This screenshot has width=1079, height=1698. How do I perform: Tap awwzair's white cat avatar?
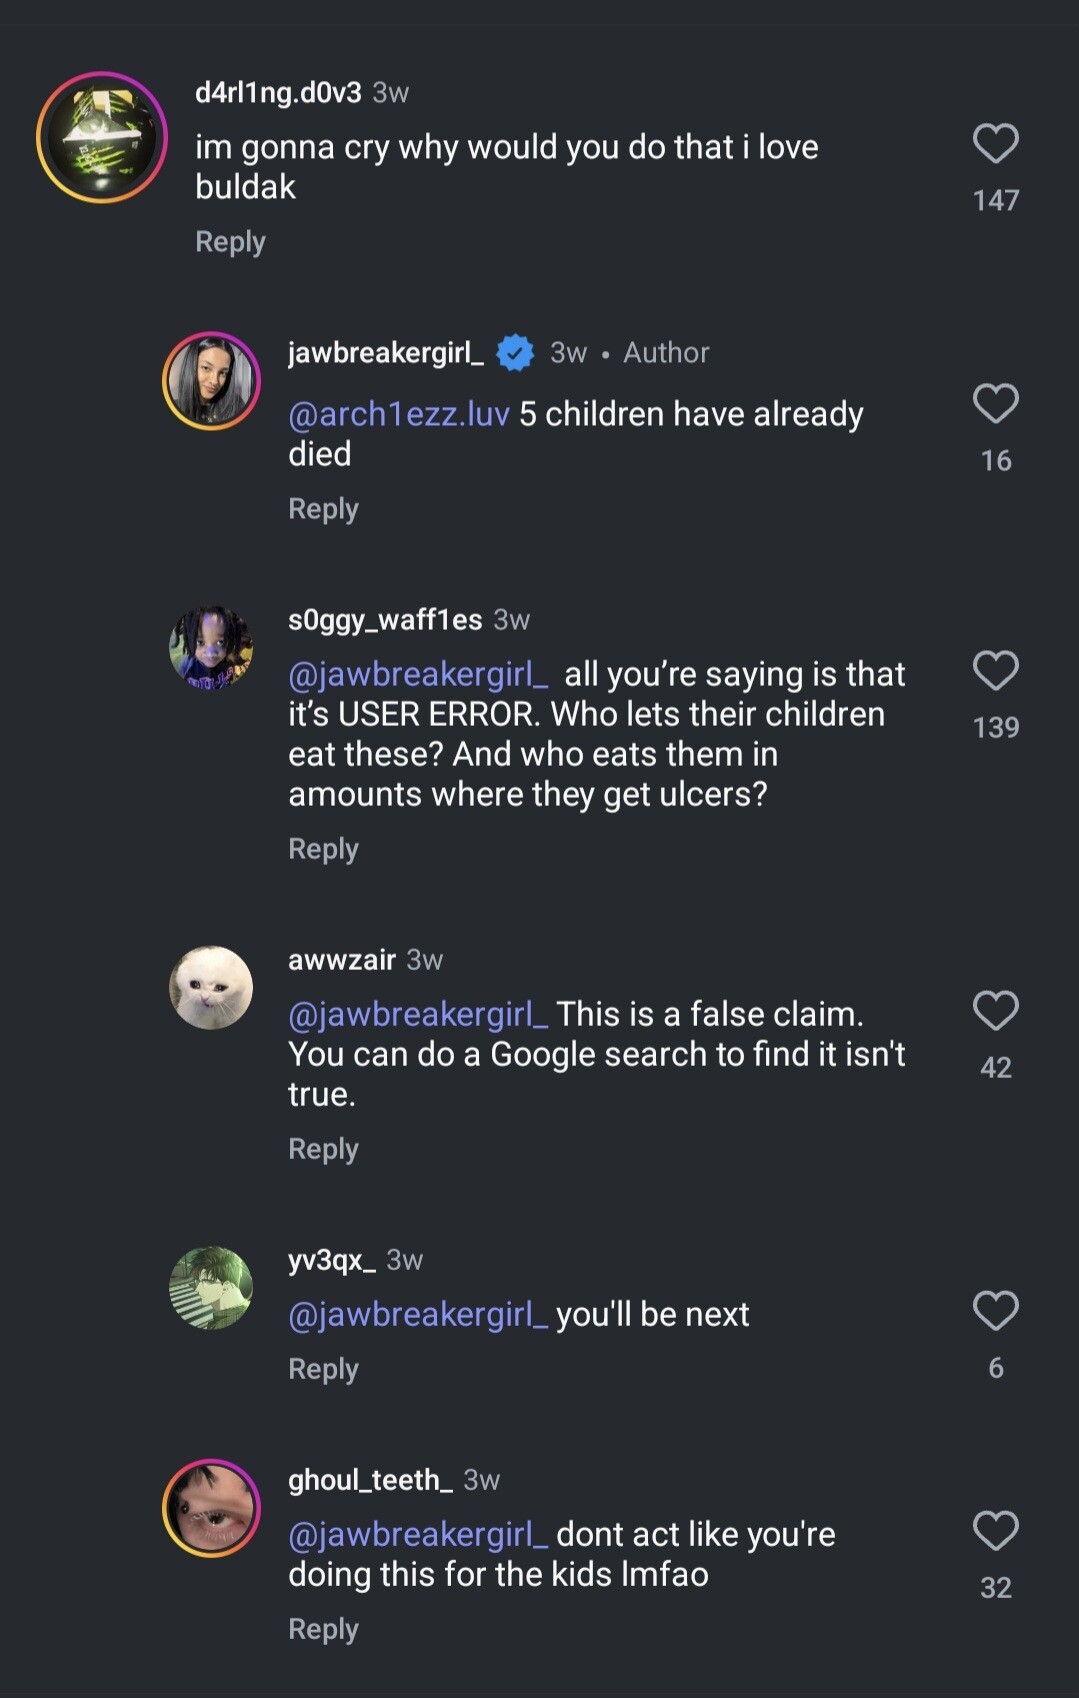click(x=211, y=987)
